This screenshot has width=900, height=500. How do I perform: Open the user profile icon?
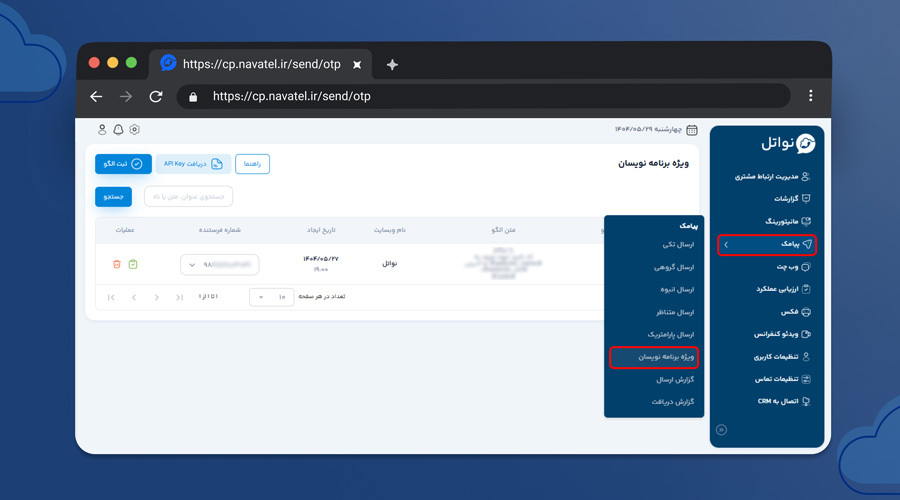(x=102, y=130)
